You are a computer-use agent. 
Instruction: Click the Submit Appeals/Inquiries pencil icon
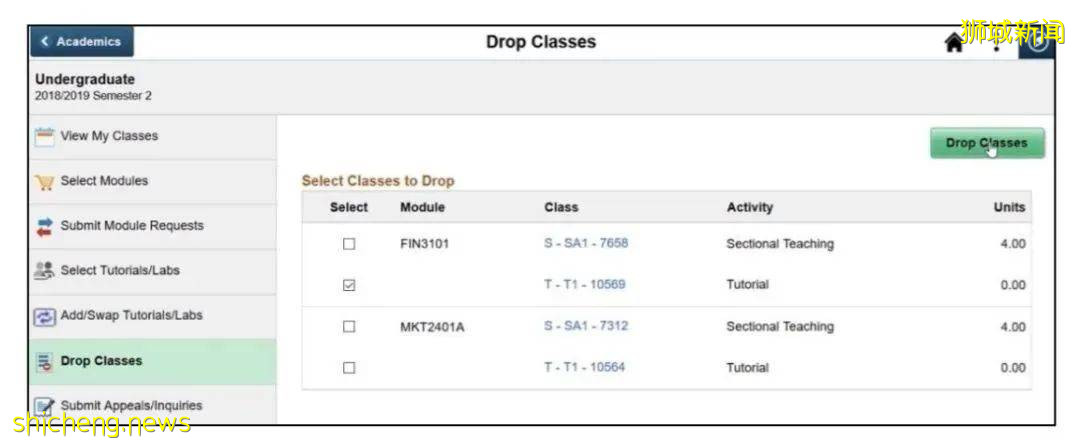pyautogui.click(x=44, y=405)
